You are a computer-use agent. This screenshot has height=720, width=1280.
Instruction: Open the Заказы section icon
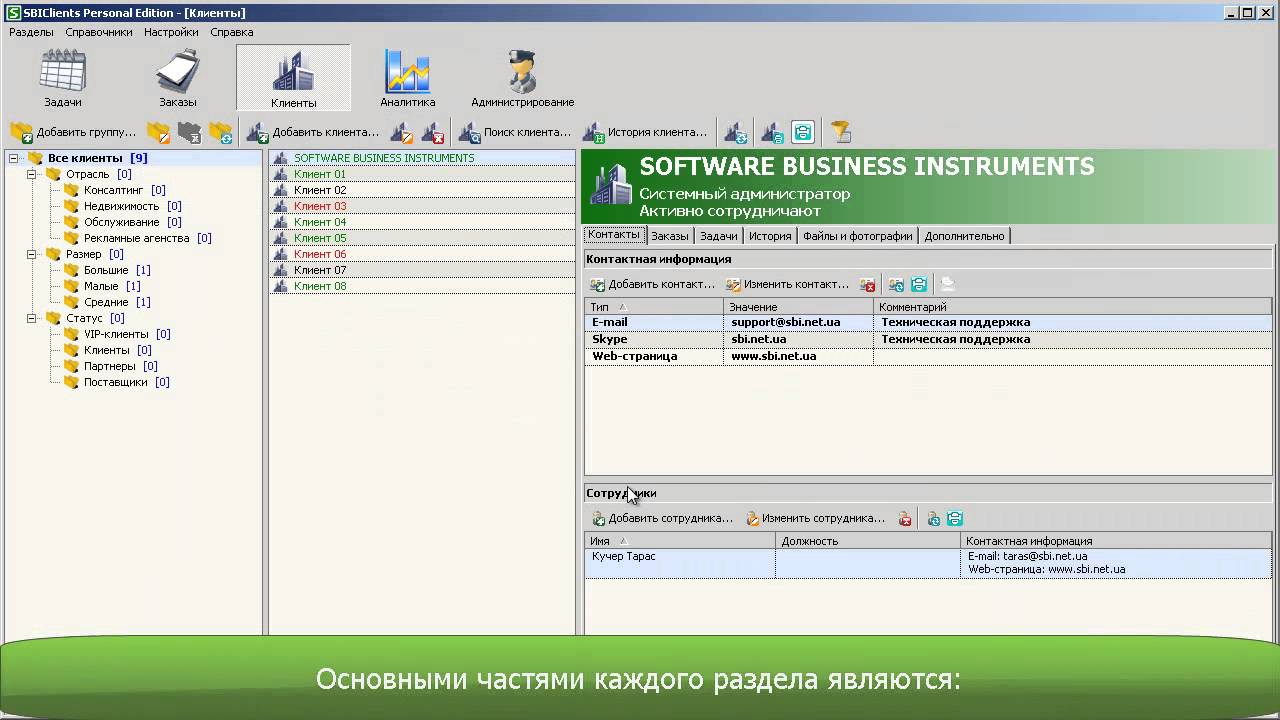coord(178,78)
